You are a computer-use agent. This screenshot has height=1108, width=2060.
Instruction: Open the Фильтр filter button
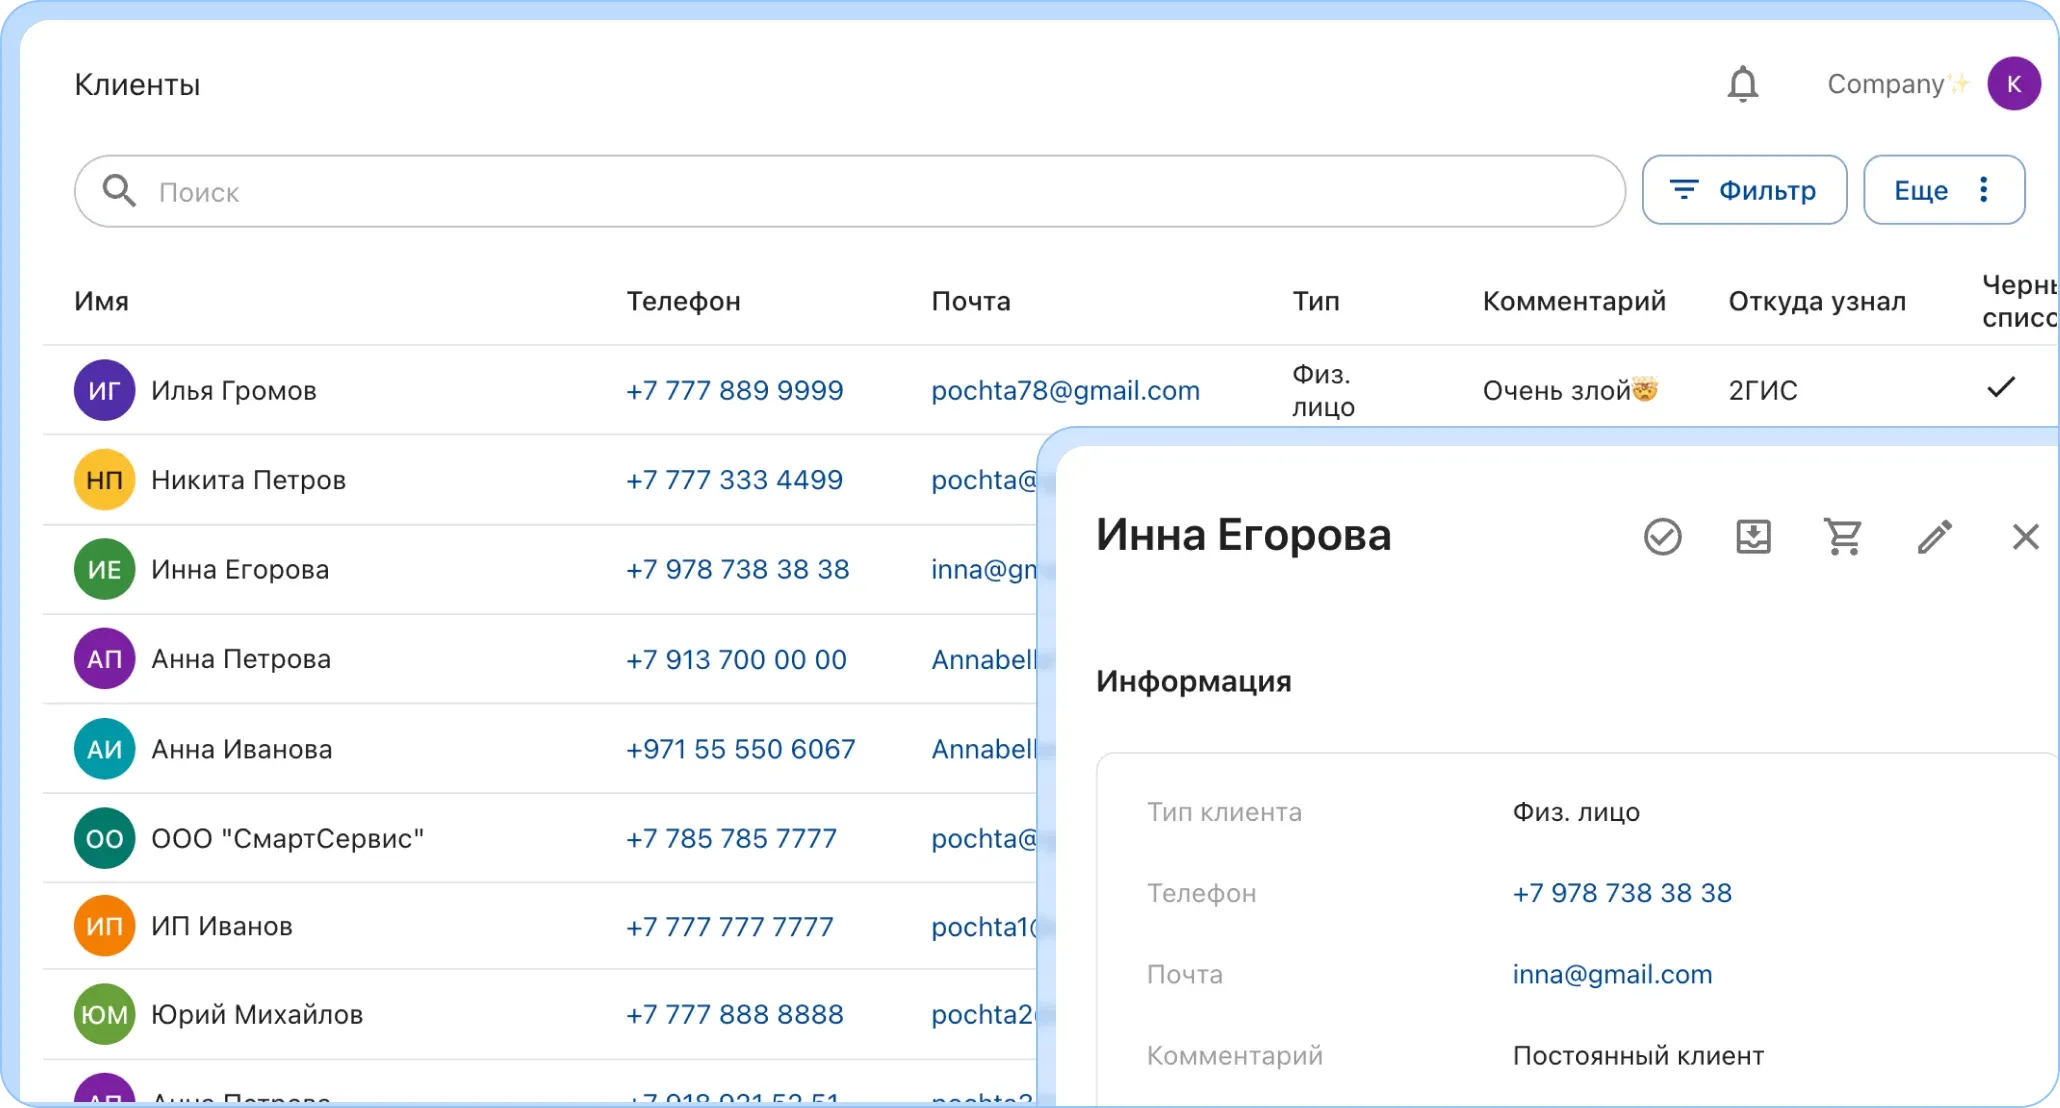click(1744, 190)
